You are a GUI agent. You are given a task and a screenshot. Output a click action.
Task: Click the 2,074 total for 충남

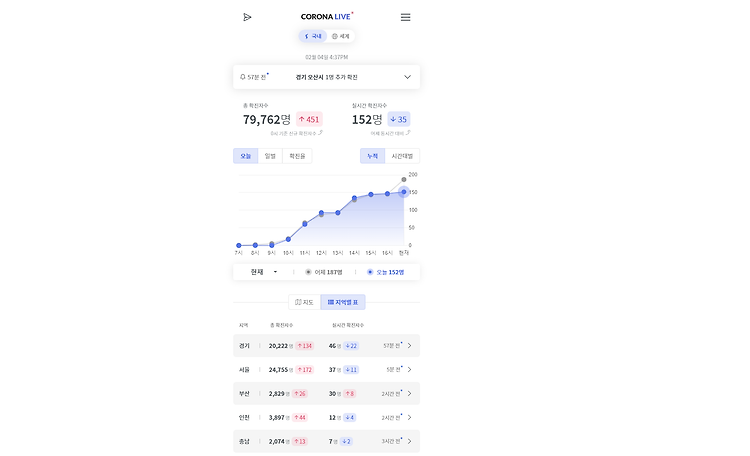276,441
